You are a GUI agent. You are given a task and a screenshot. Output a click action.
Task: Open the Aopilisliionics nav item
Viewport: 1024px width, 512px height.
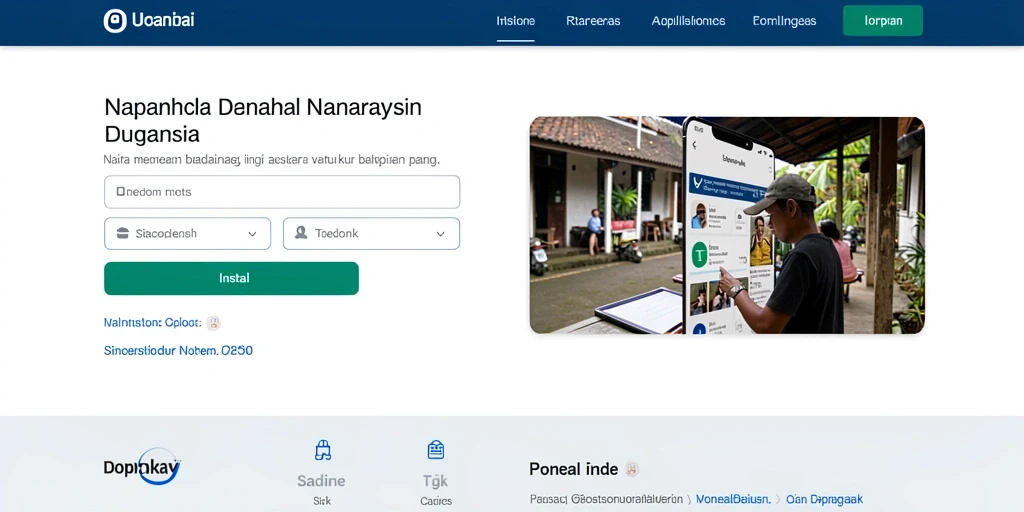(x=688, y=21)
